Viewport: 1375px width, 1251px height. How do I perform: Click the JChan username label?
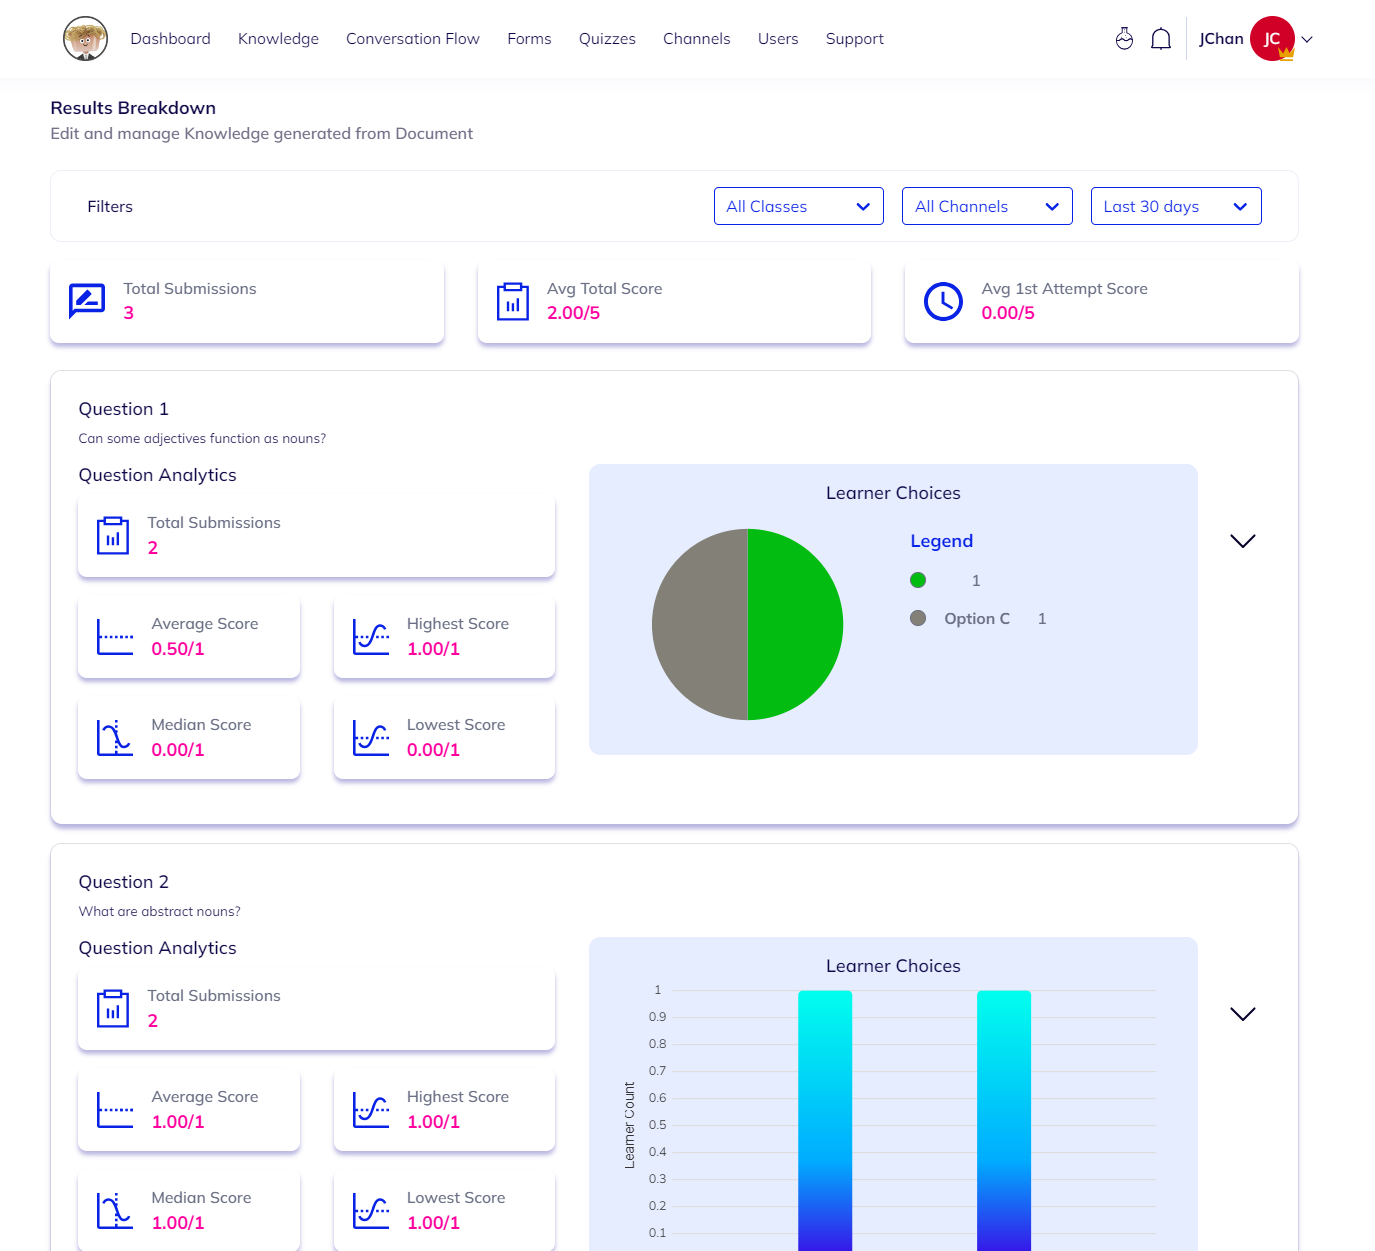1221,39
